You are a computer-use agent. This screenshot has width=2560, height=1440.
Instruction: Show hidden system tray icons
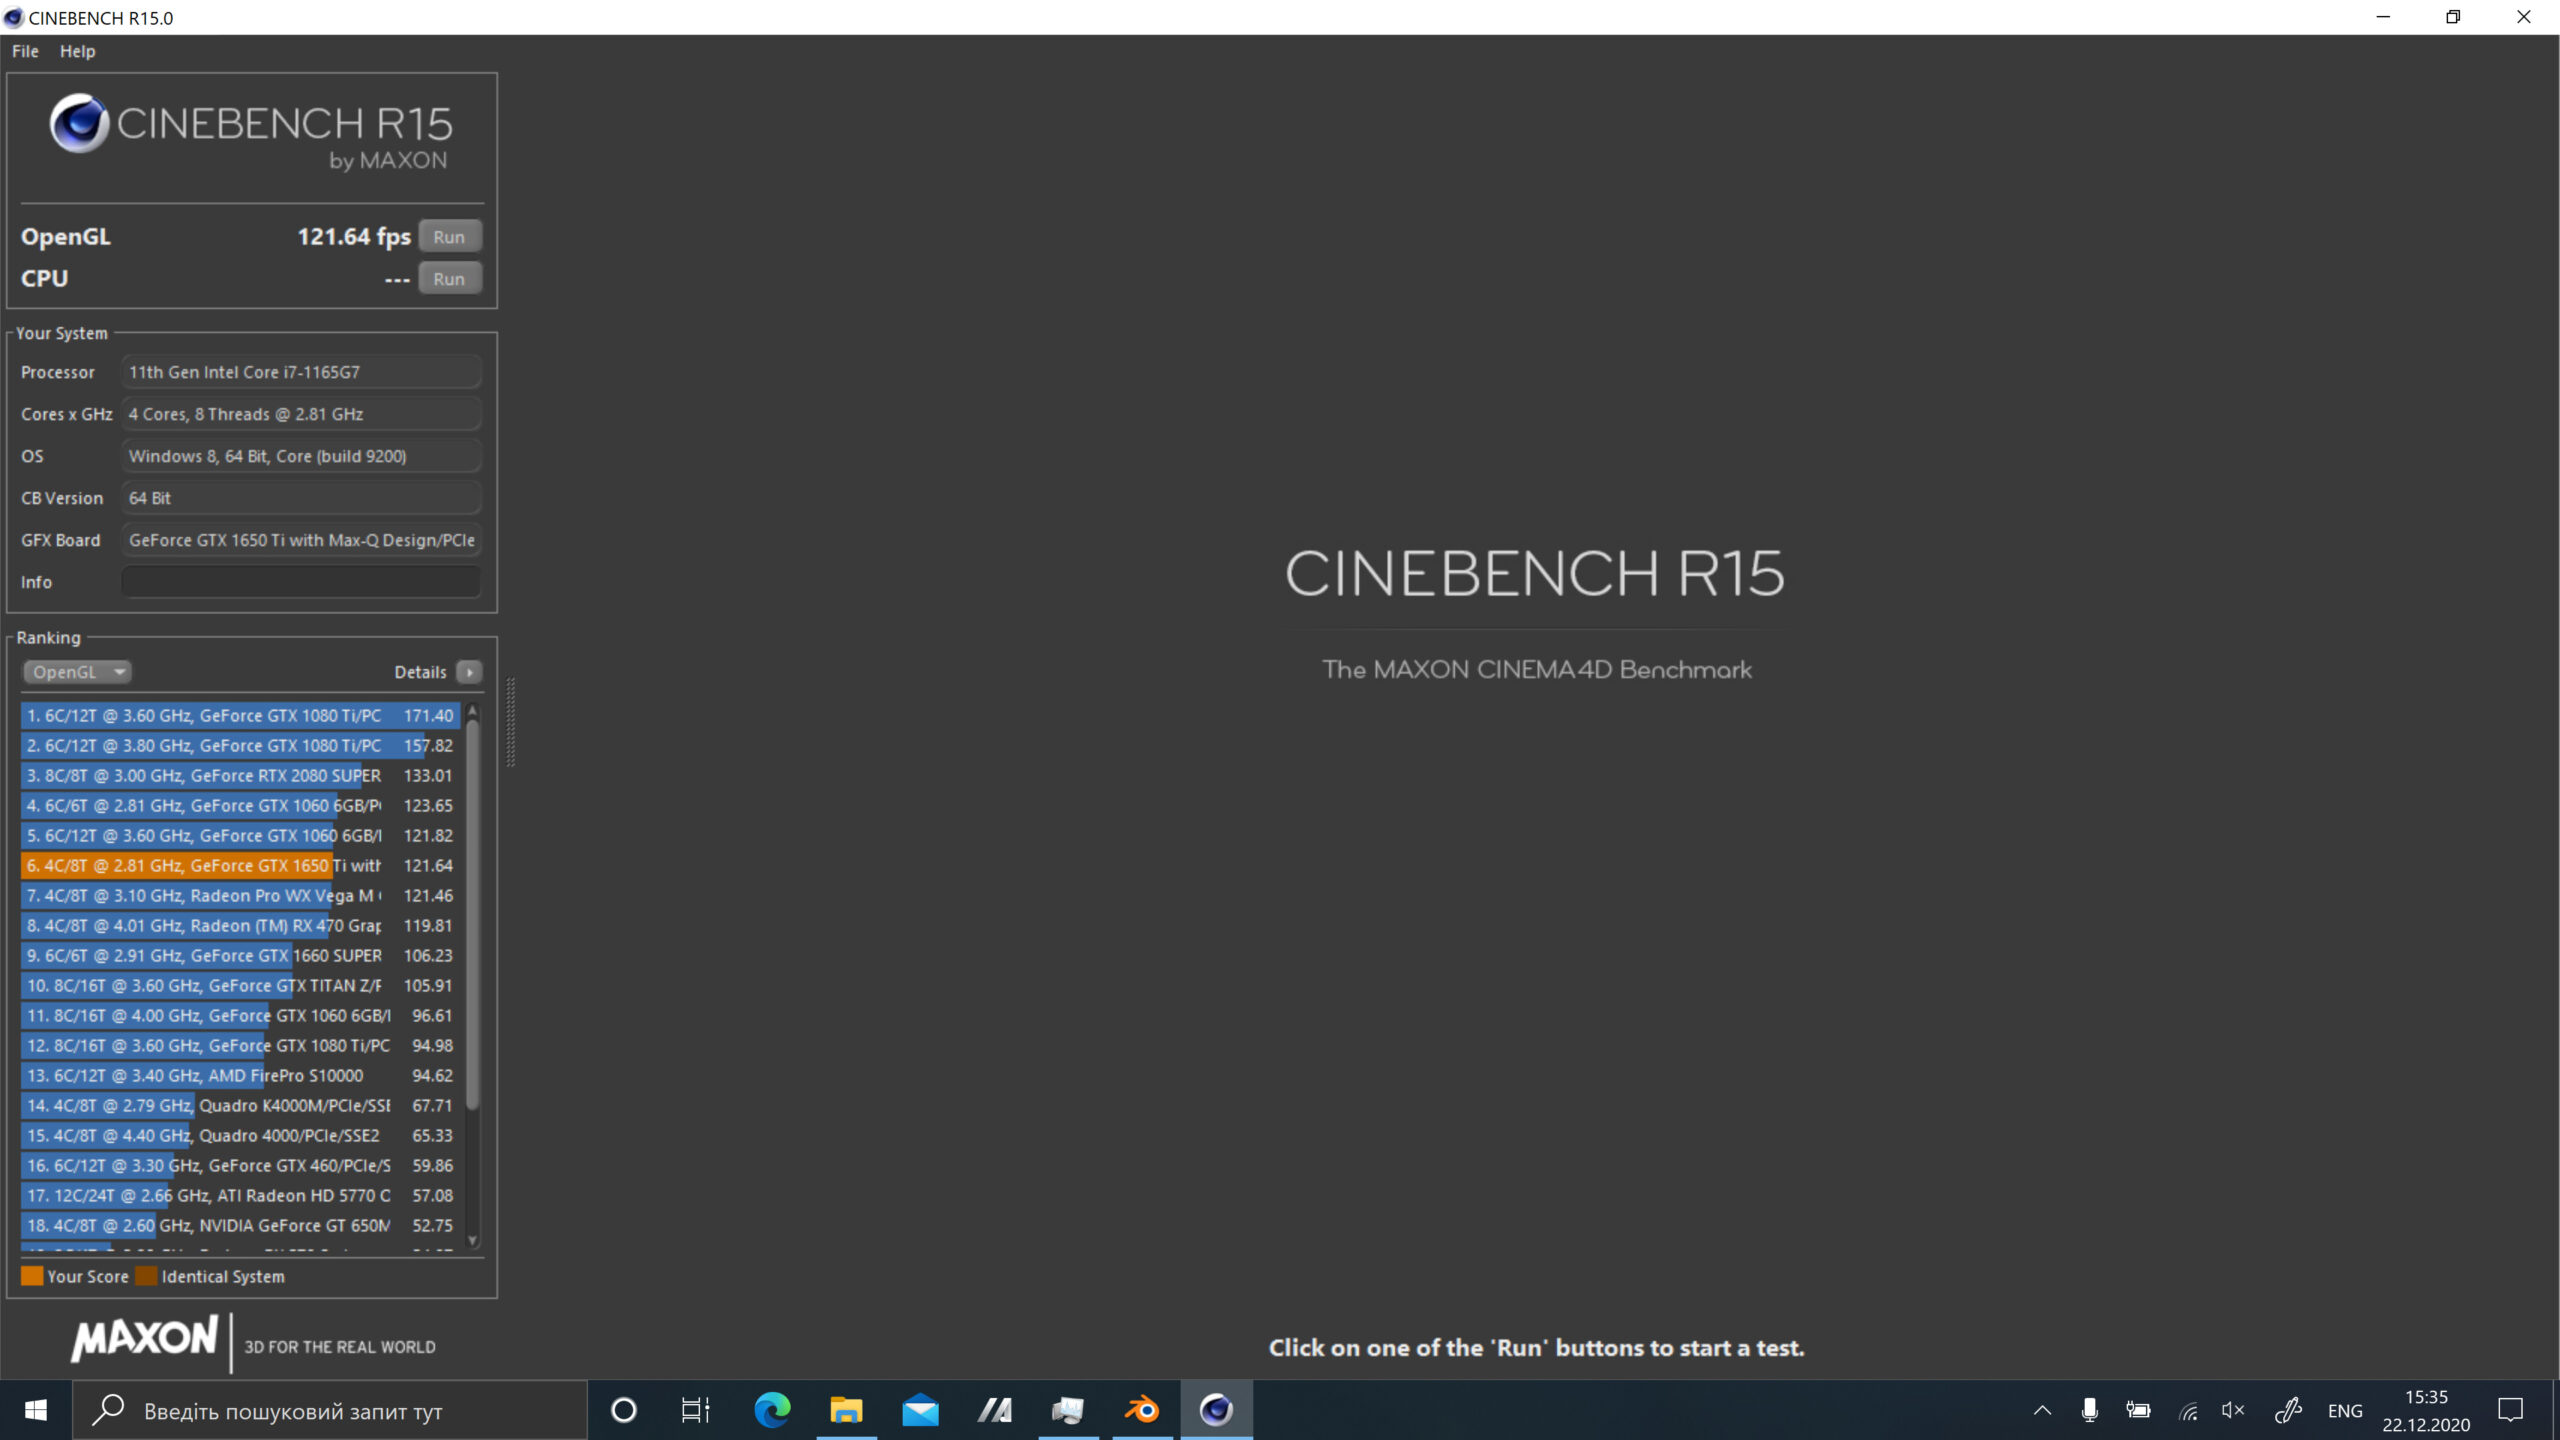[2042, 1410]
